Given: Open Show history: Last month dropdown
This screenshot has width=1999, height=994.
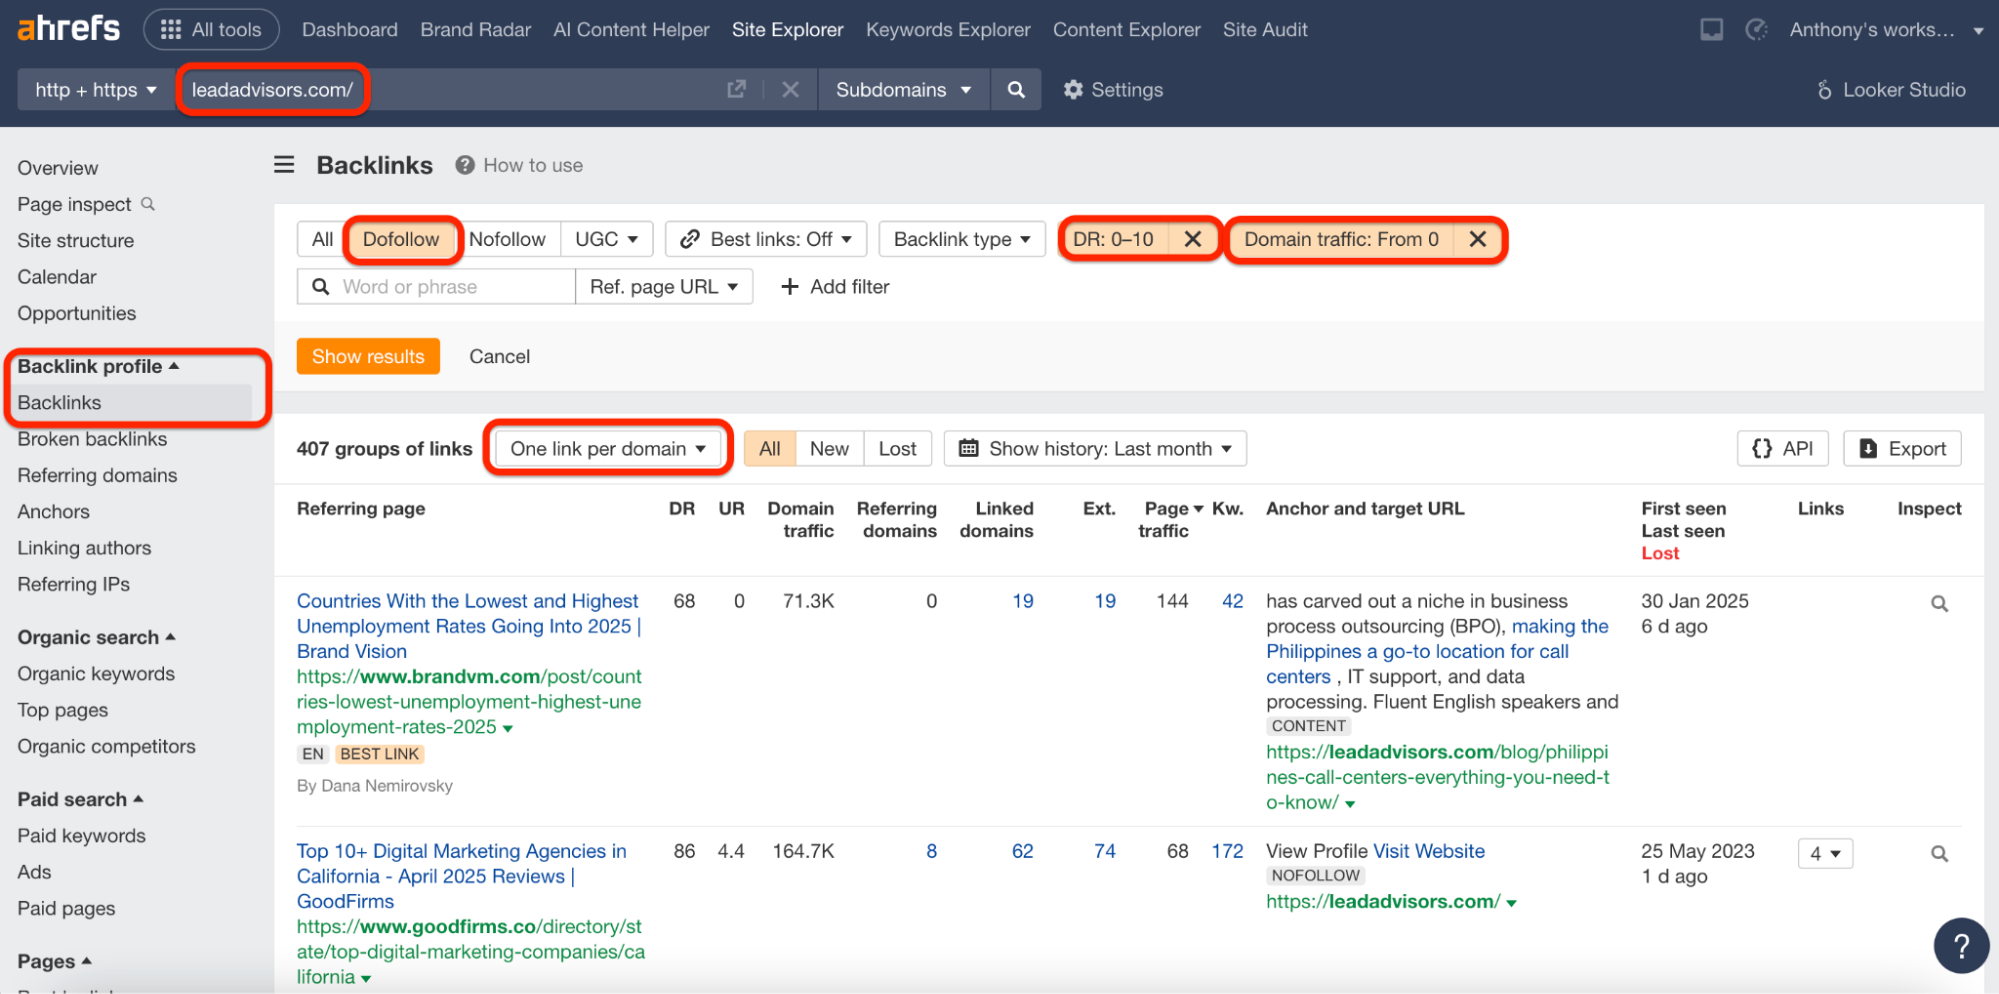Looking at the screenshot, I should click(x=1095, y=449).
